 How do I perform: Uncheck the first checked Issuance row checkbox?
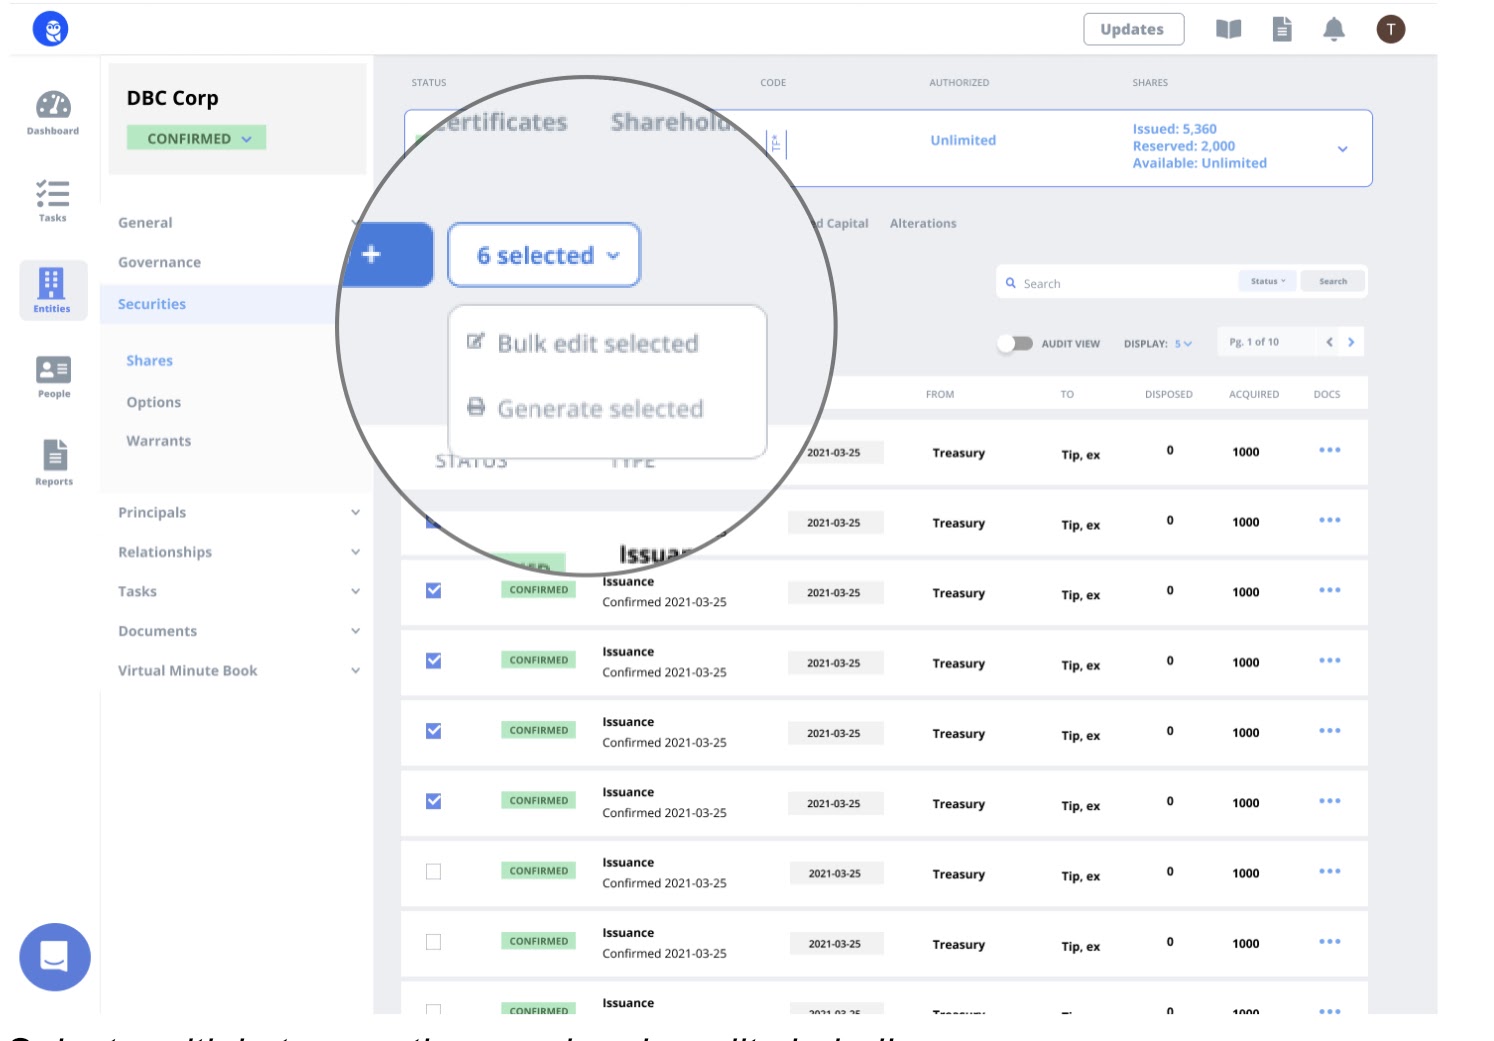[433, 591]
